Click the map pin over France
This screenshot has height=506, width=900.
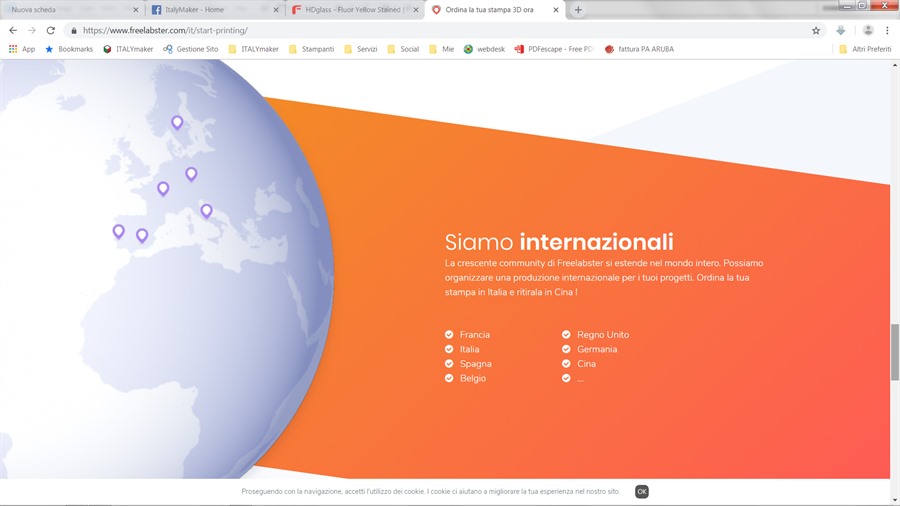163,188
